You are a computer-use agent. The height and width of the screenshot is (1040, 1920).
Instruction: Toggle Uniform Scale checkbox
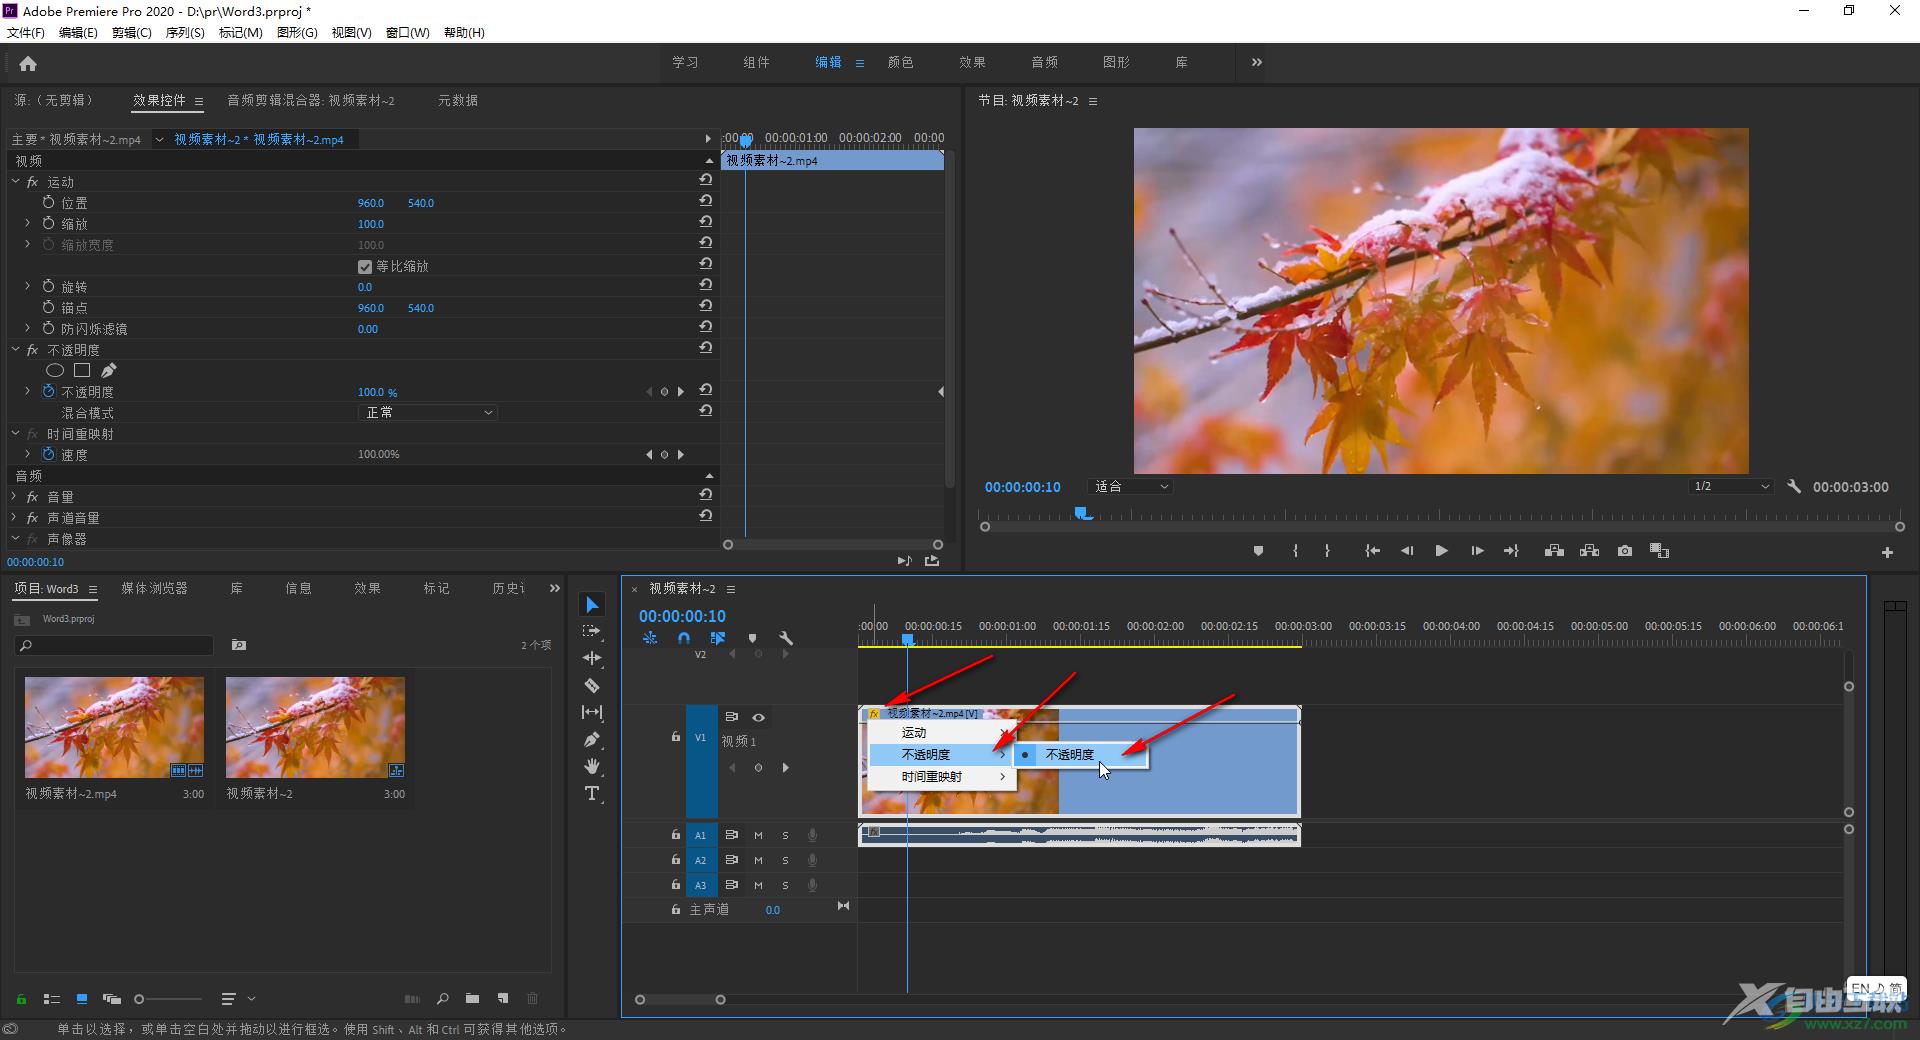tap(365, 266)
